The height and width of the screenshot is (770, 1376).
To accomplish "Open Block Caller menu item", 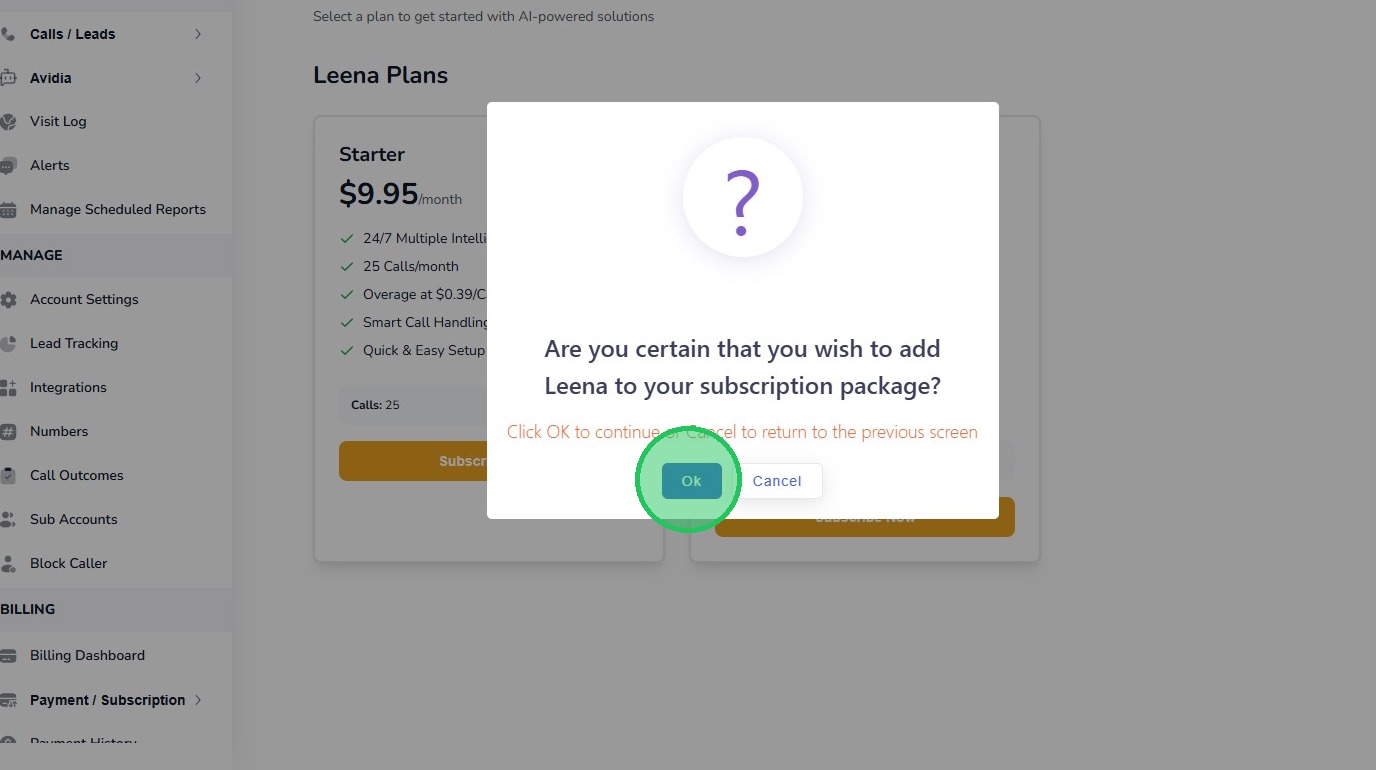I will coord(68,563).
